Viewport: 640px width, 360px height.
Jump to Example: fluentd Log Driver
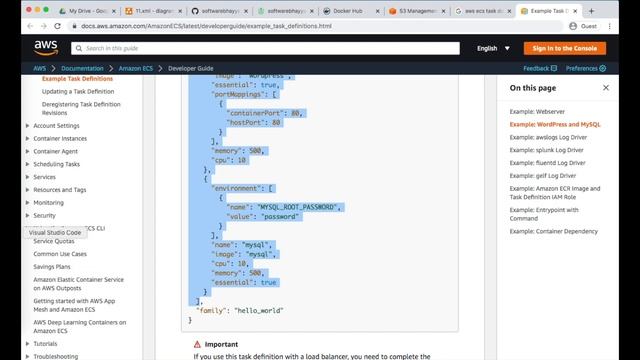click(x=547, y=163)
